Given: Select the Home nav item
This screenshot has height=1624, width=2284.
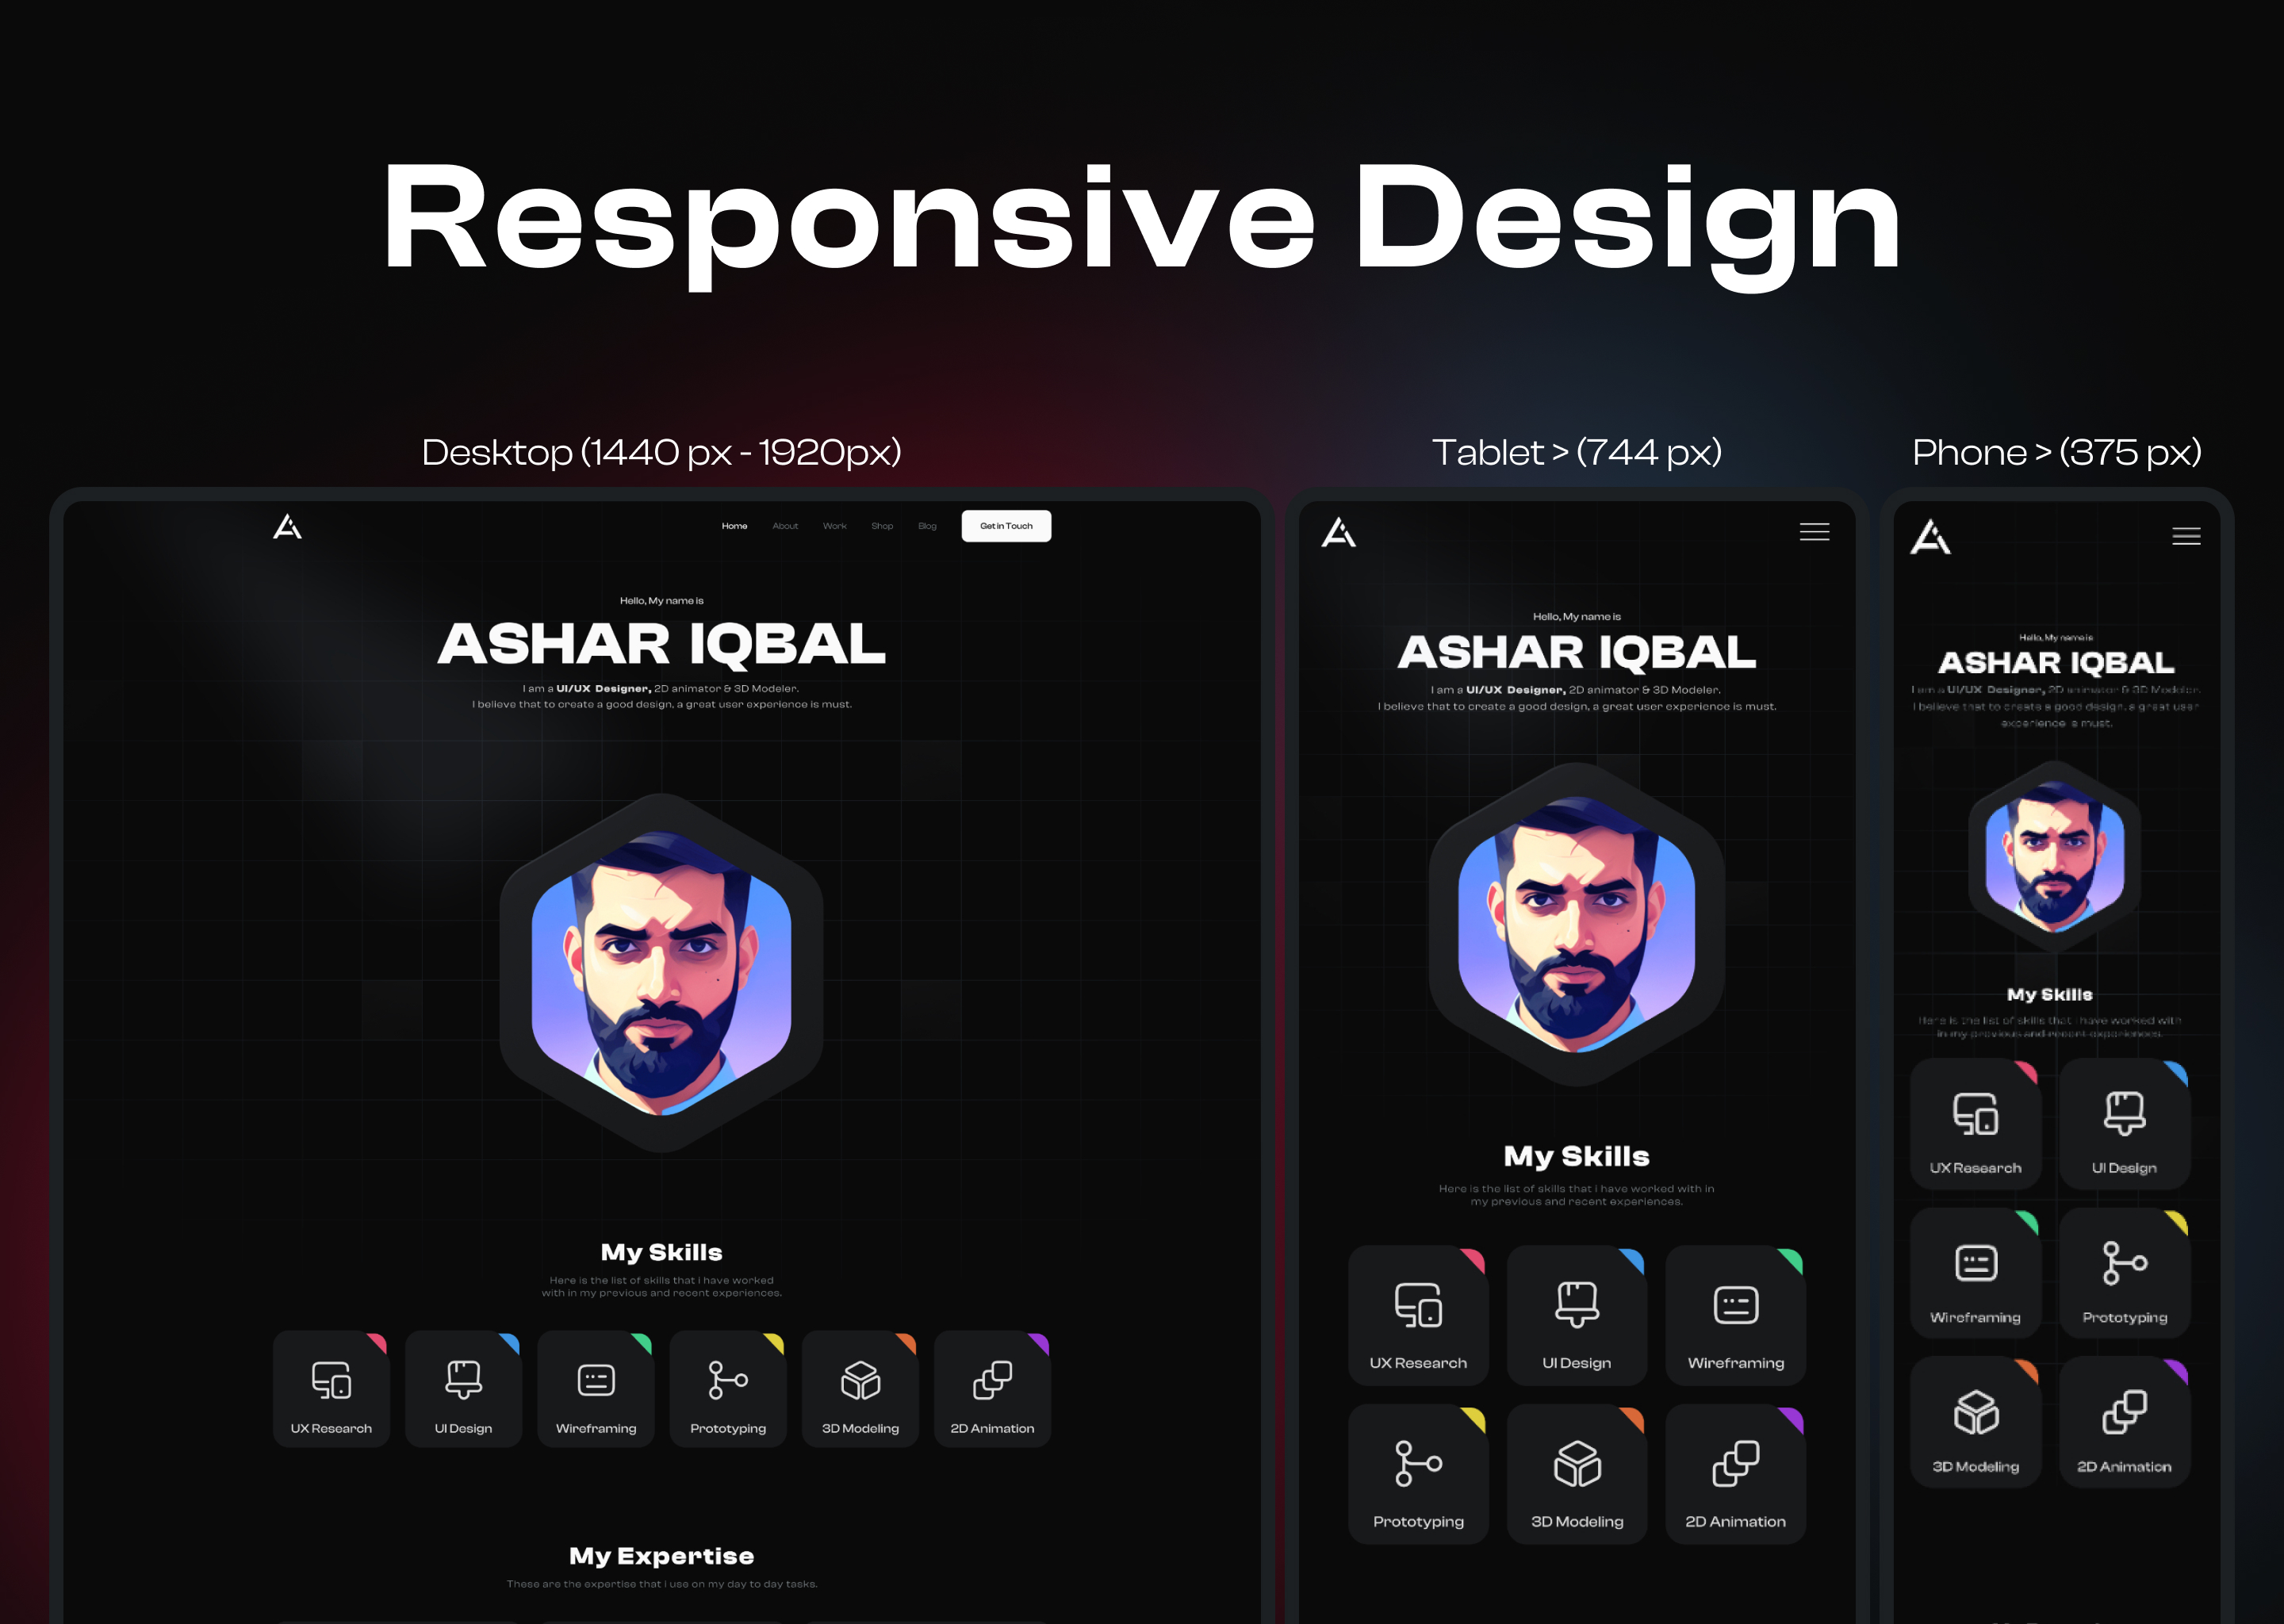Looking at the screenshot, I should 735,526.
